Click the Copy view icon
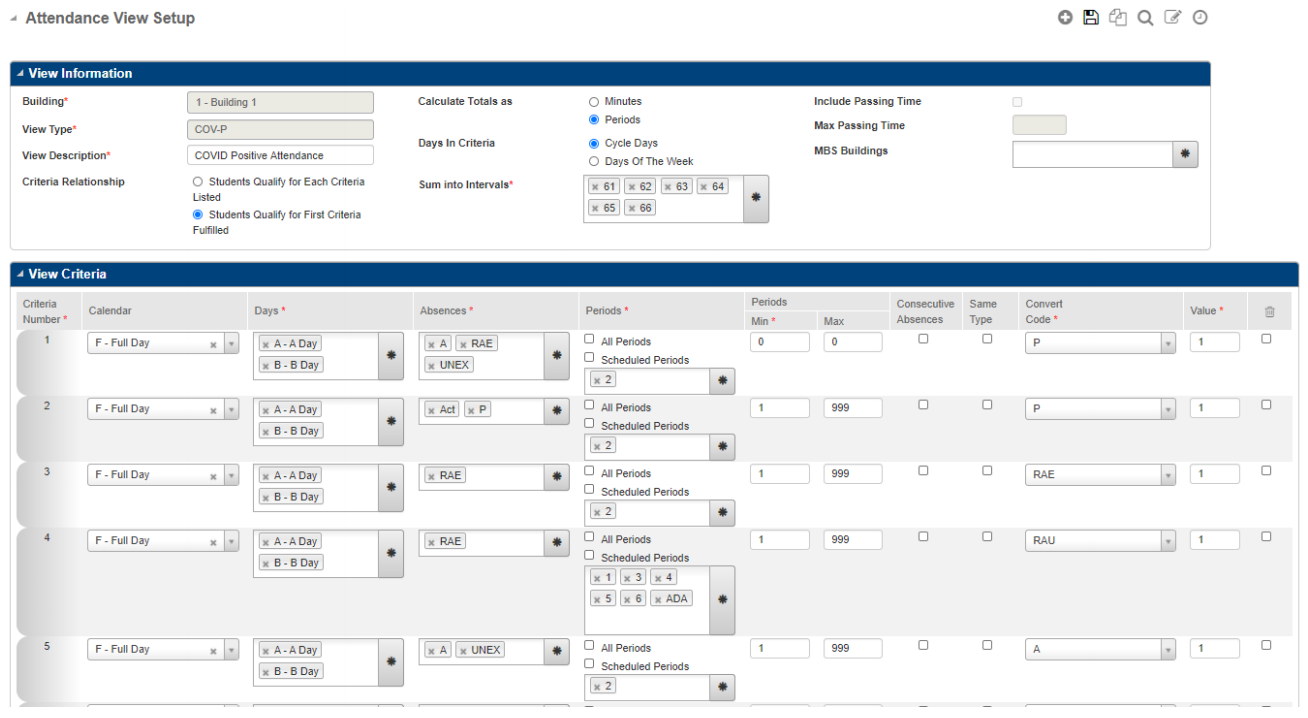 (1117, 17)
